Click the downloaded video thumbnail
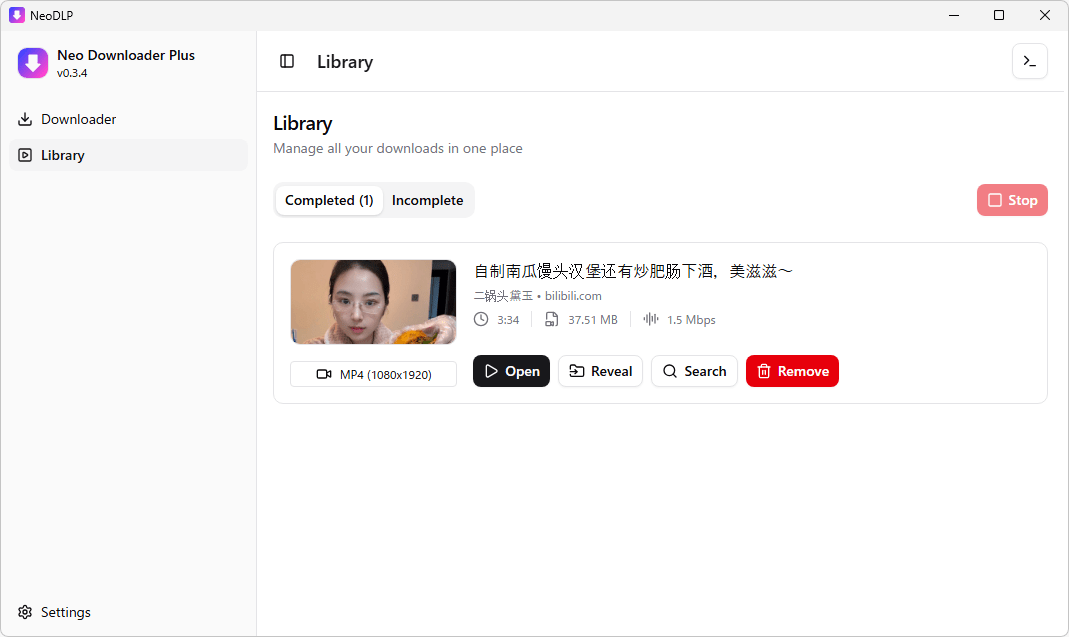The image size is (1069, 637). click(373, 302)
